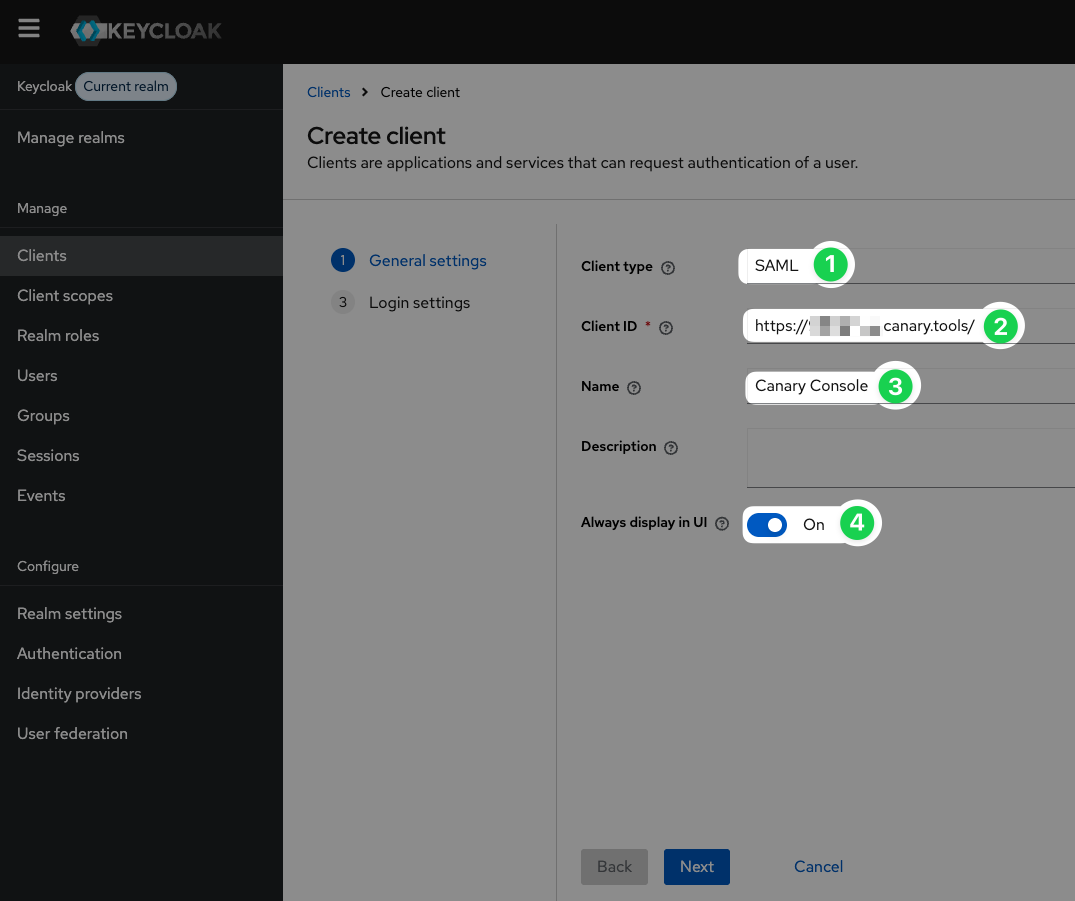
Task: Click the Next button
Action: click(x=697, y=867)
